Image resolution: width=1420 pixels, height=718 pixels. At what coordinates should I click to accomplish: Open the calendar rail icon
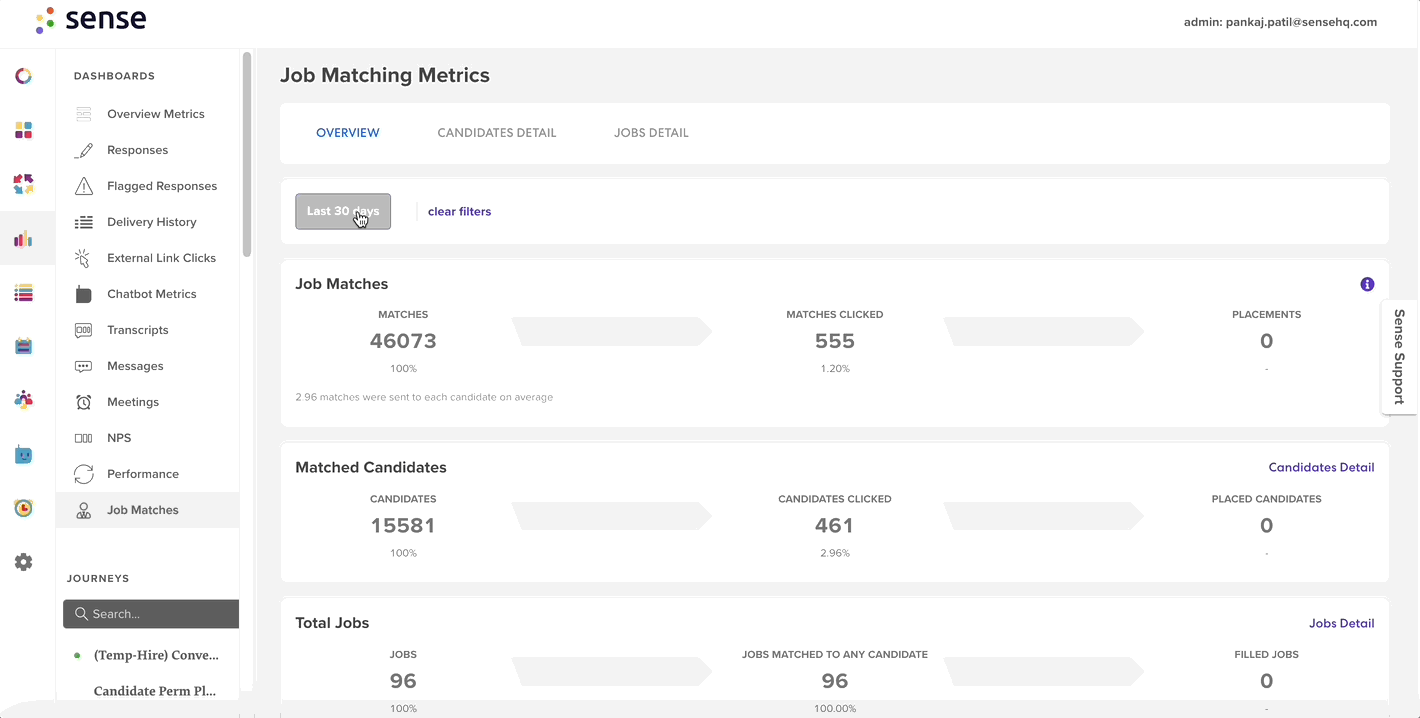point(24,347)
